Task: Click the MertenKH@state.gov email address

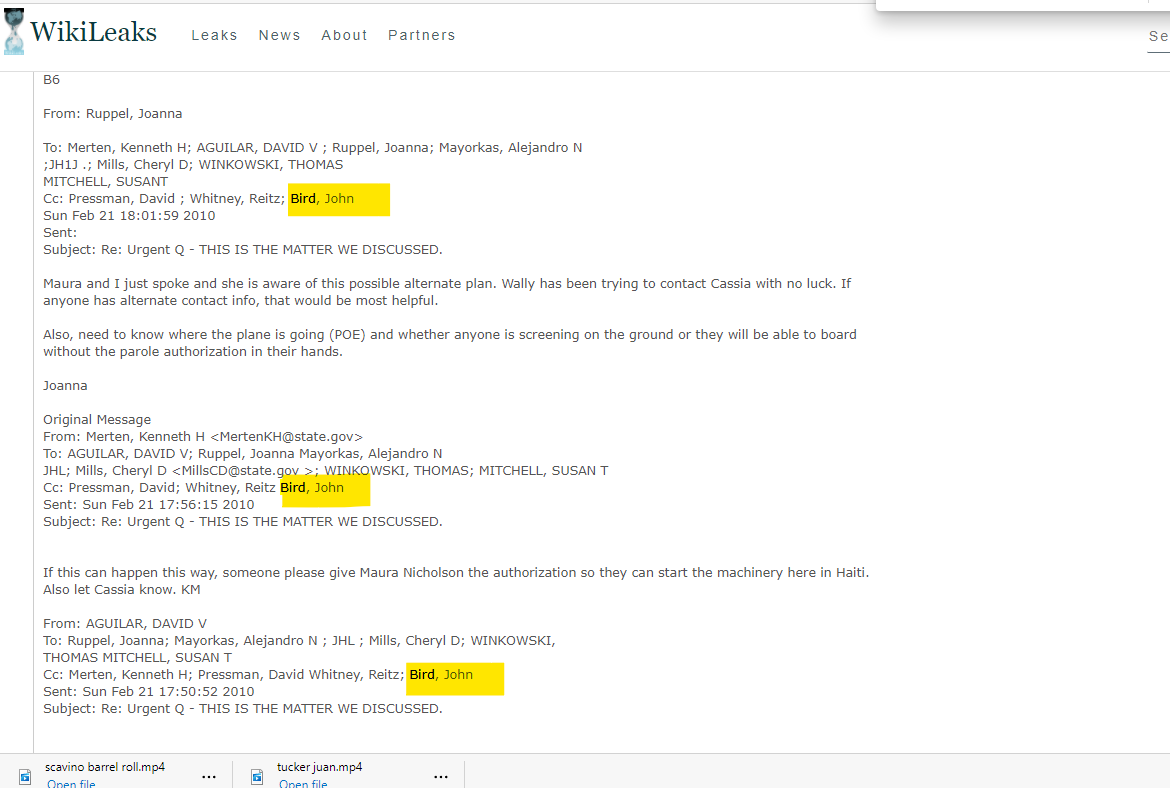Action: pyautogui.click(x=287, y=437)
